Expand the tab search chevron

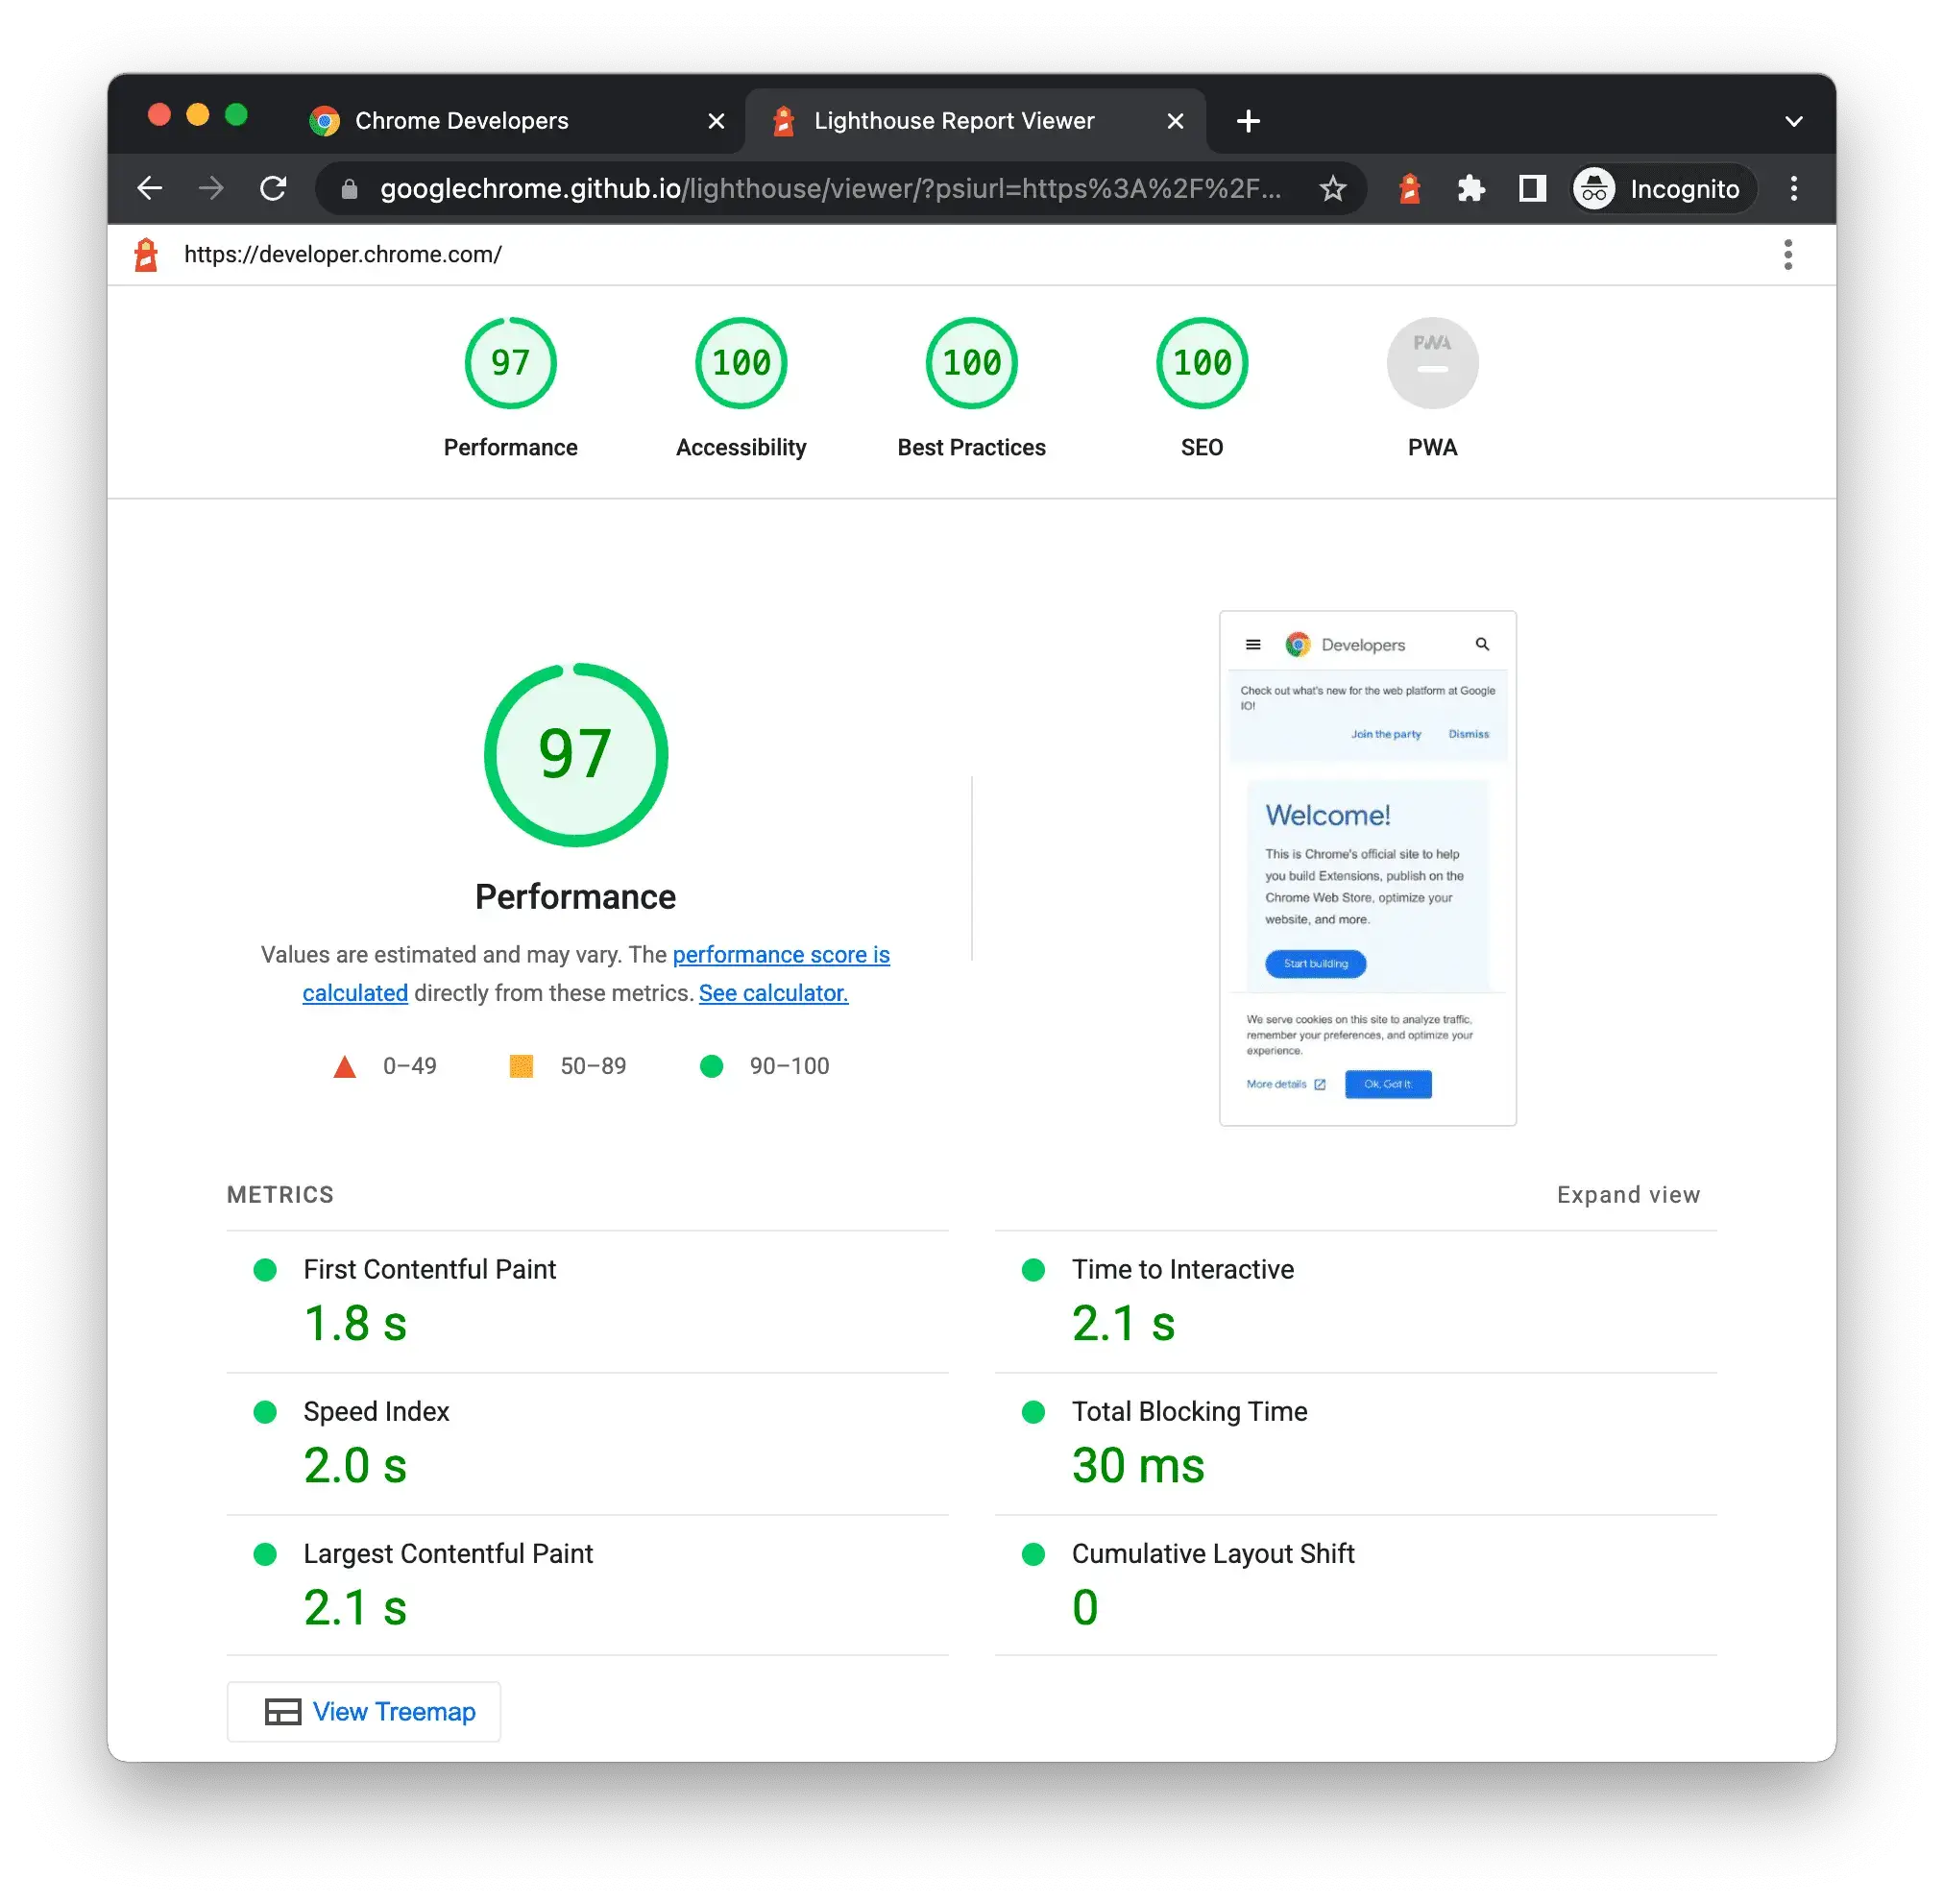click(1793, 121)
